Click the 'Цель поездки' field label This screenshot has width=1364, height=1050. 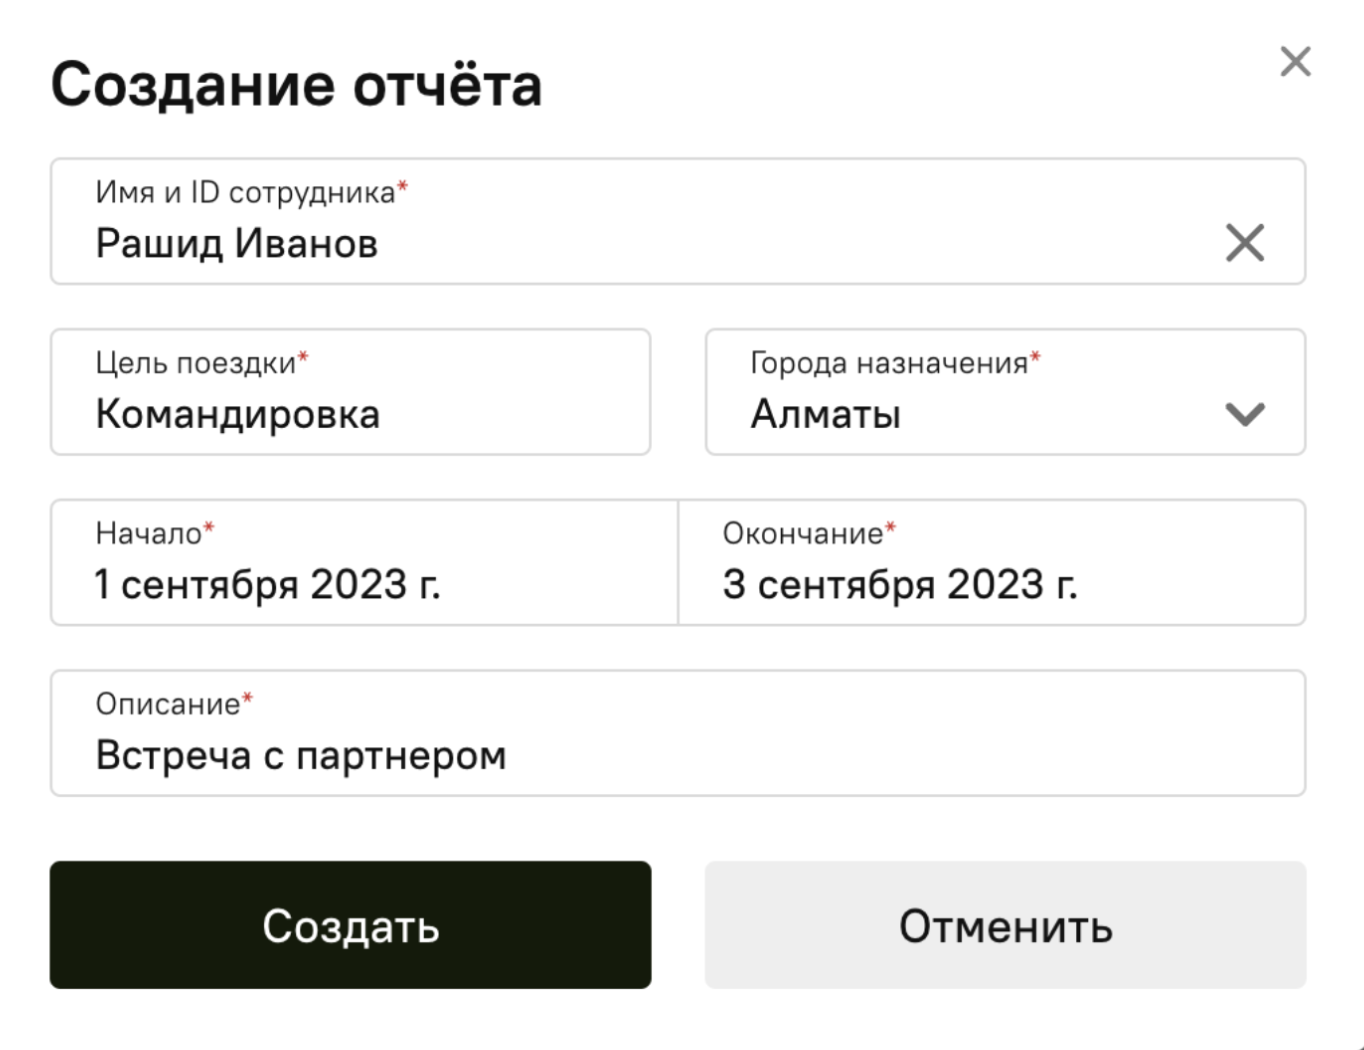196,363
